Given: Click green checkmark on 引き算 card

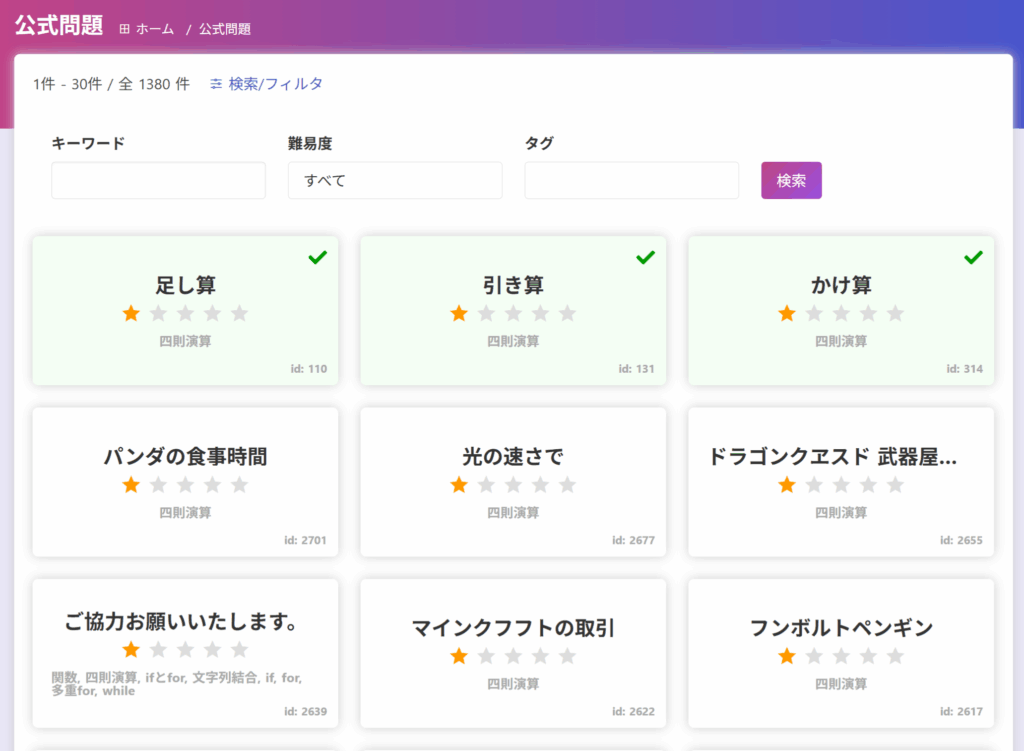Looking at the screenshot, I should pos(646,258).
